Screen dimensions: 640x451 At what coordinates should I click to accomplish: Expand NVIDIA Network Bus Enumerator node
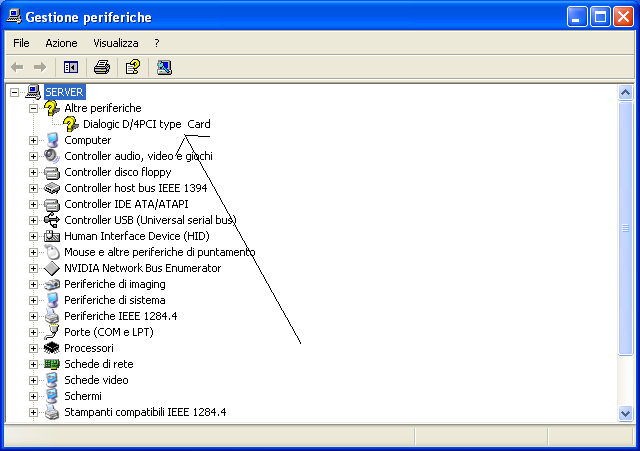click(x=33, y=269)
